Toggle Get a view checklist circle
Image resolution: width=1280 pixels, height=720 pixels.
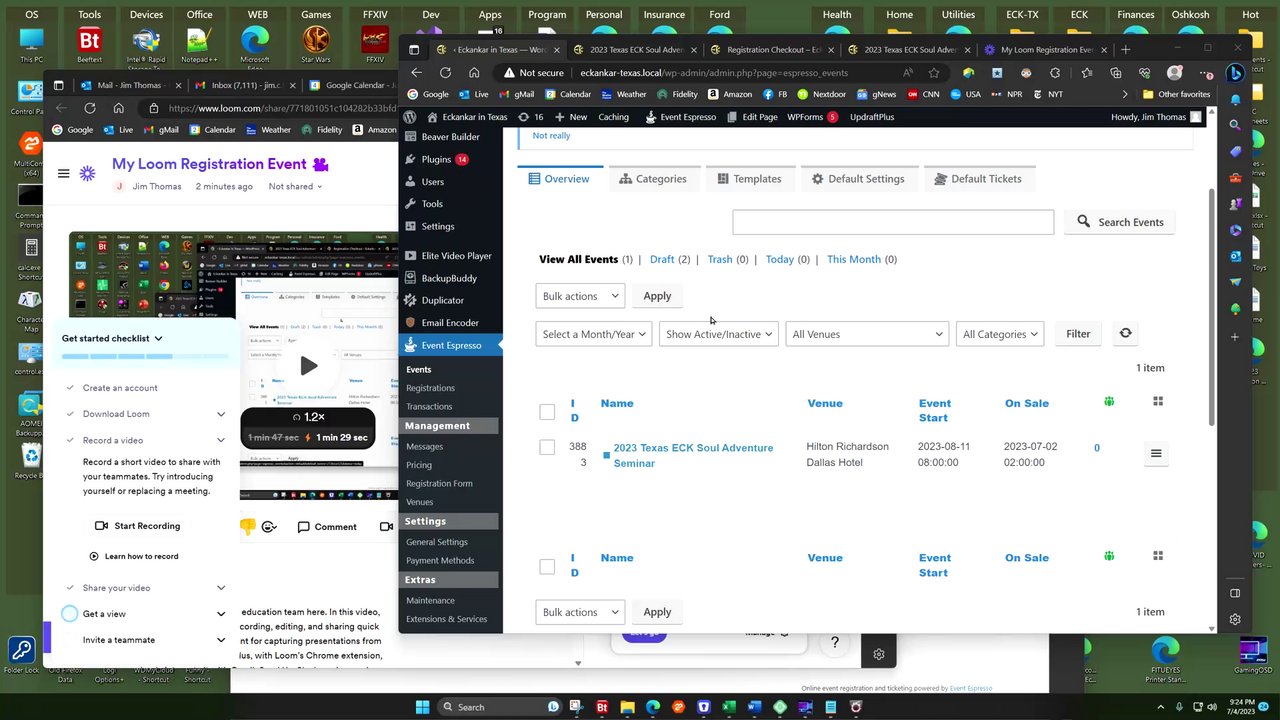(x=70, y=614)
